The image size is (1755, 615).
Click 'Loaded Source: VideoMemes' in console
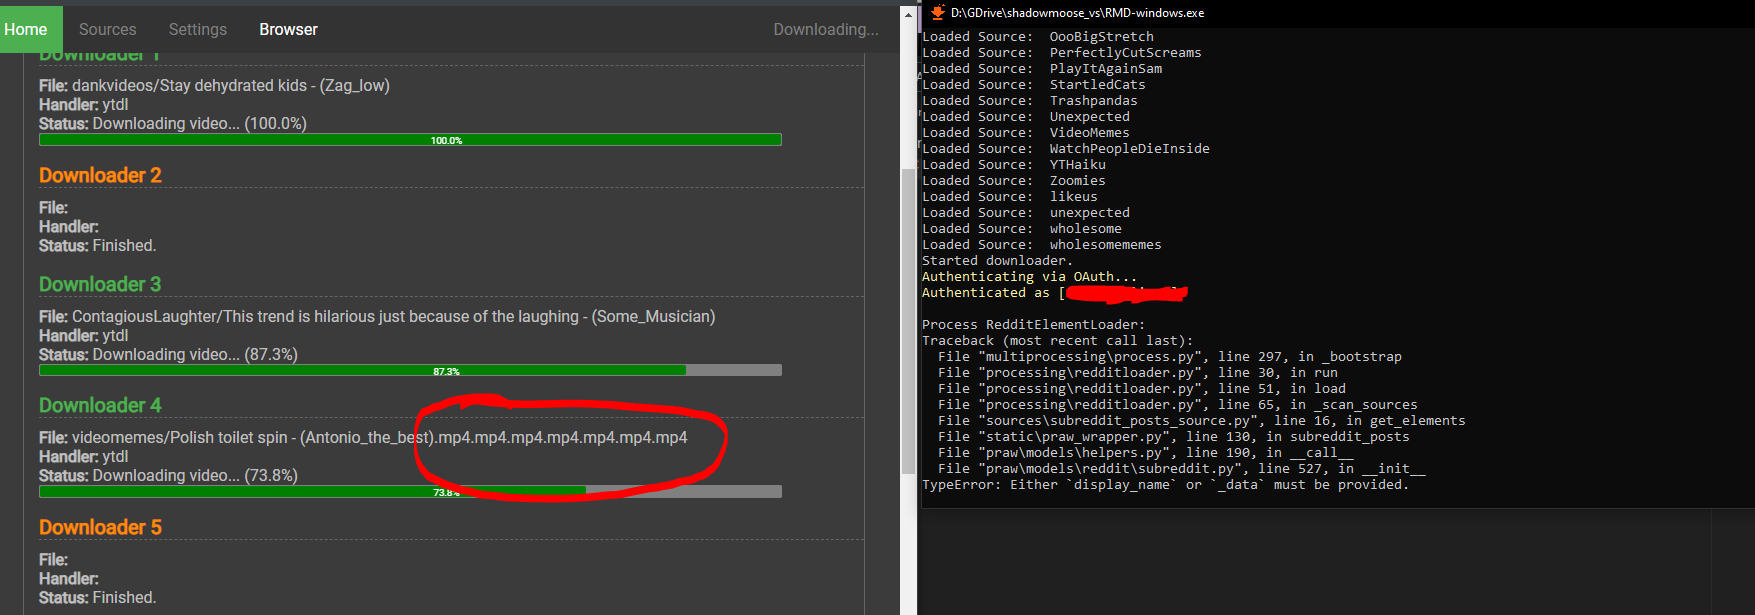pyautogui.click(x=1026, y=133)
